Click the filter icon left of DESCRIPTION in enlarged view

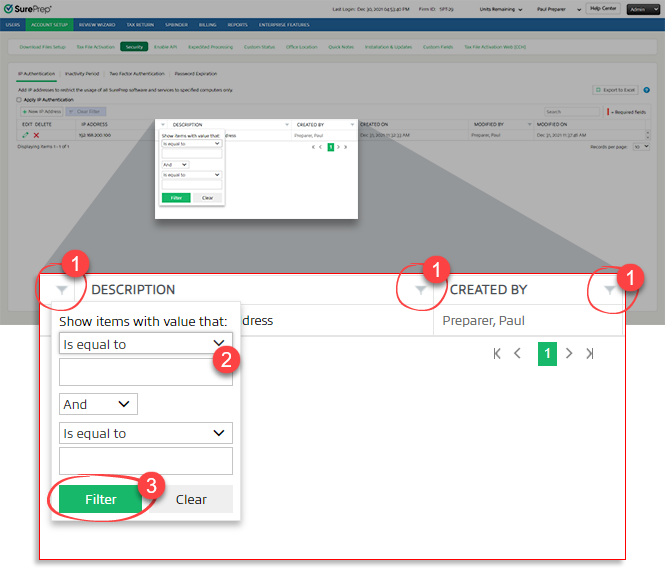coord(63,290)
